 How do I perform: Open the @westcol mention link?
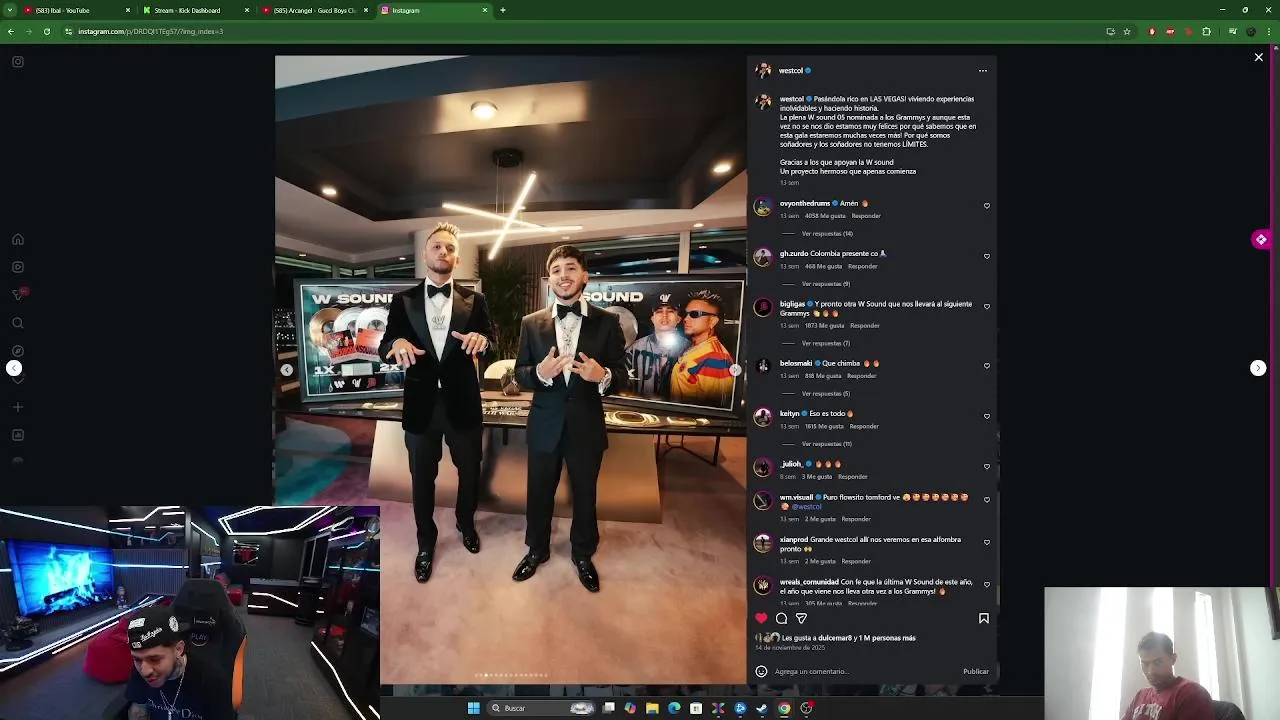coord(807,507)
